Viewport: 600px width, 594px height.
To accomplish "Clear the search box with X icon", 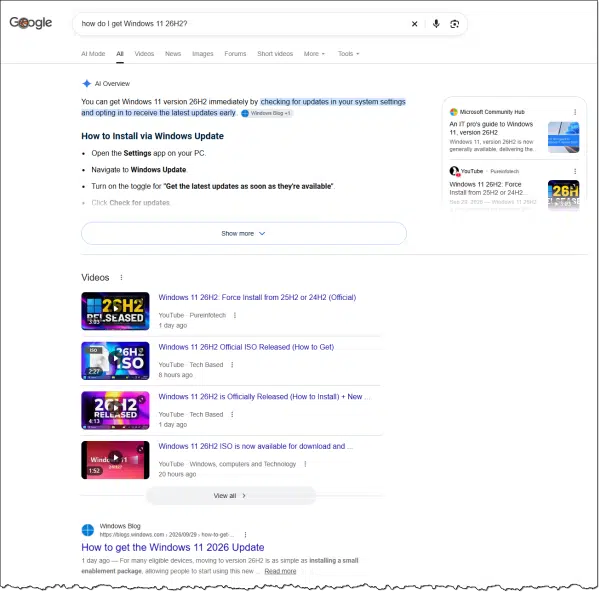I will point(414,24).
